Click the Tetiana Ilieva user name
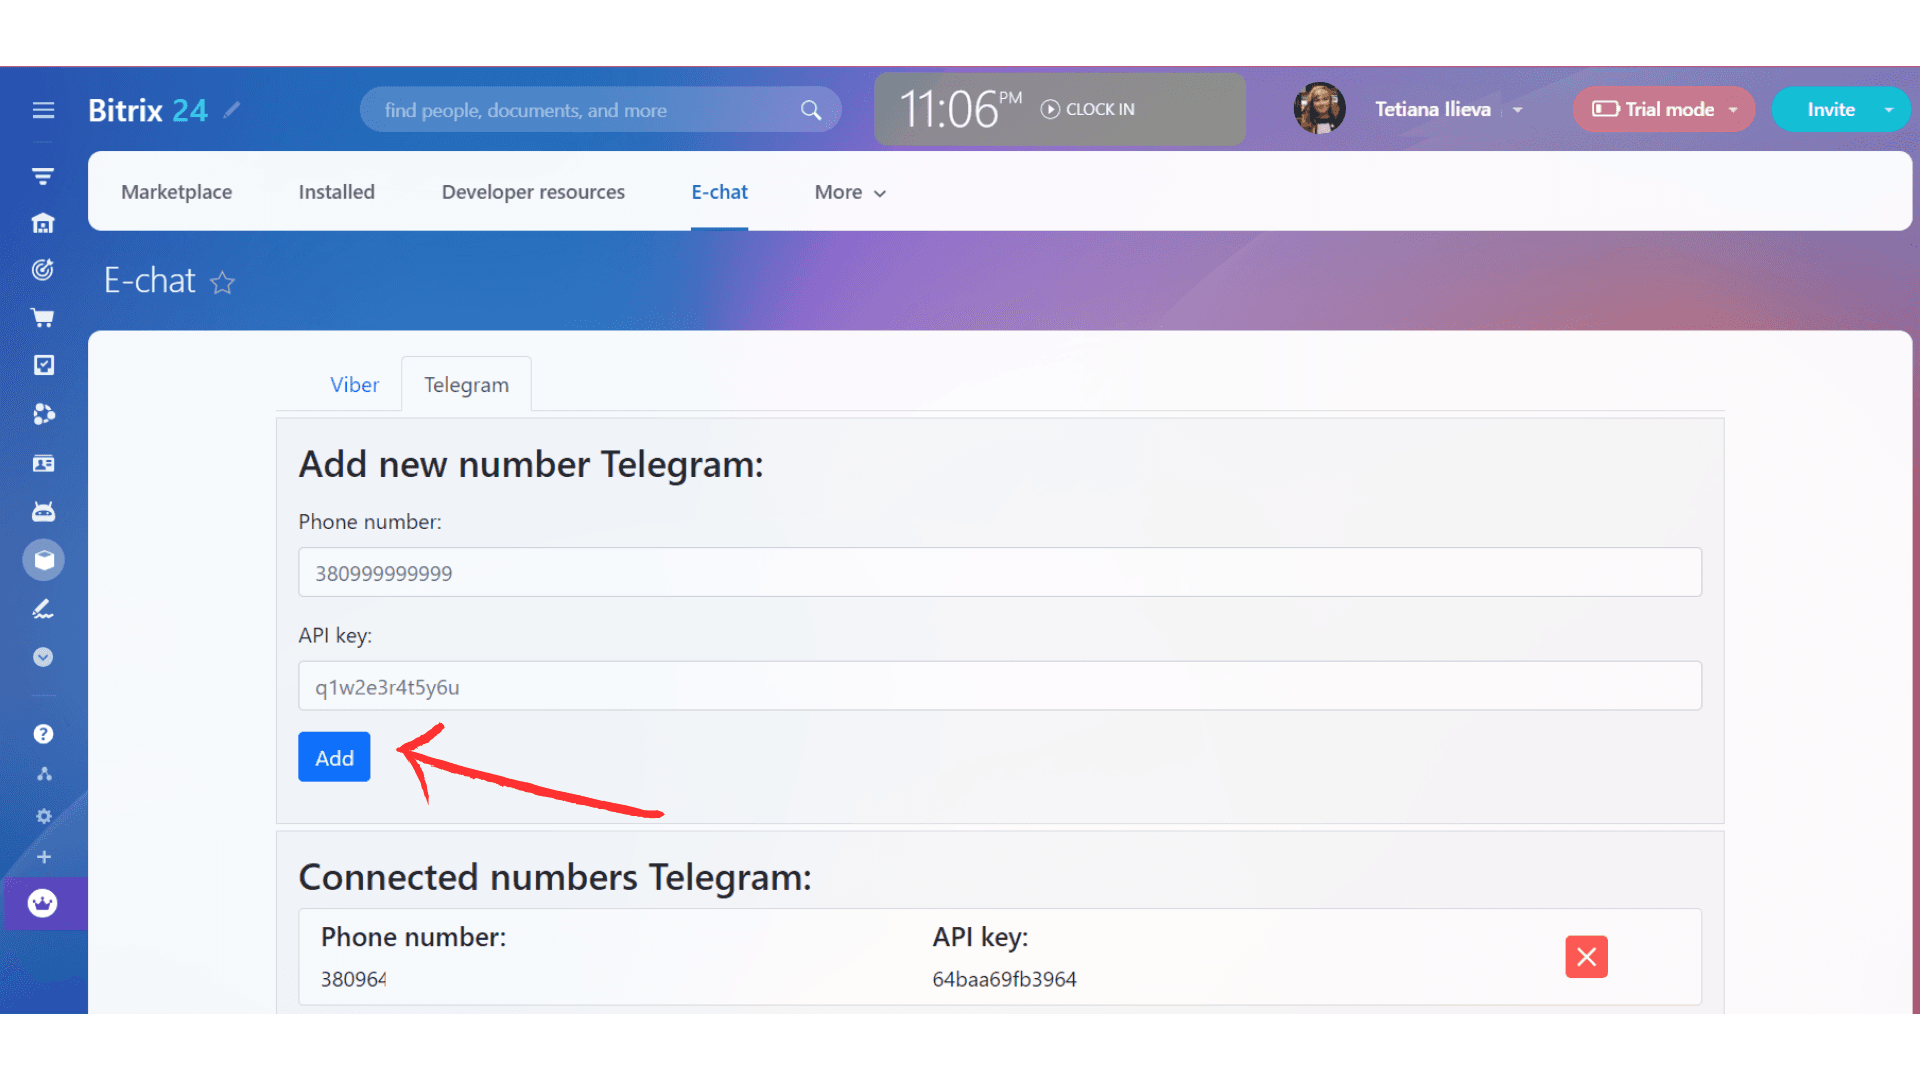Image resolution: width=1920 pixels, height=1080 pixels. coord(1432,109)
